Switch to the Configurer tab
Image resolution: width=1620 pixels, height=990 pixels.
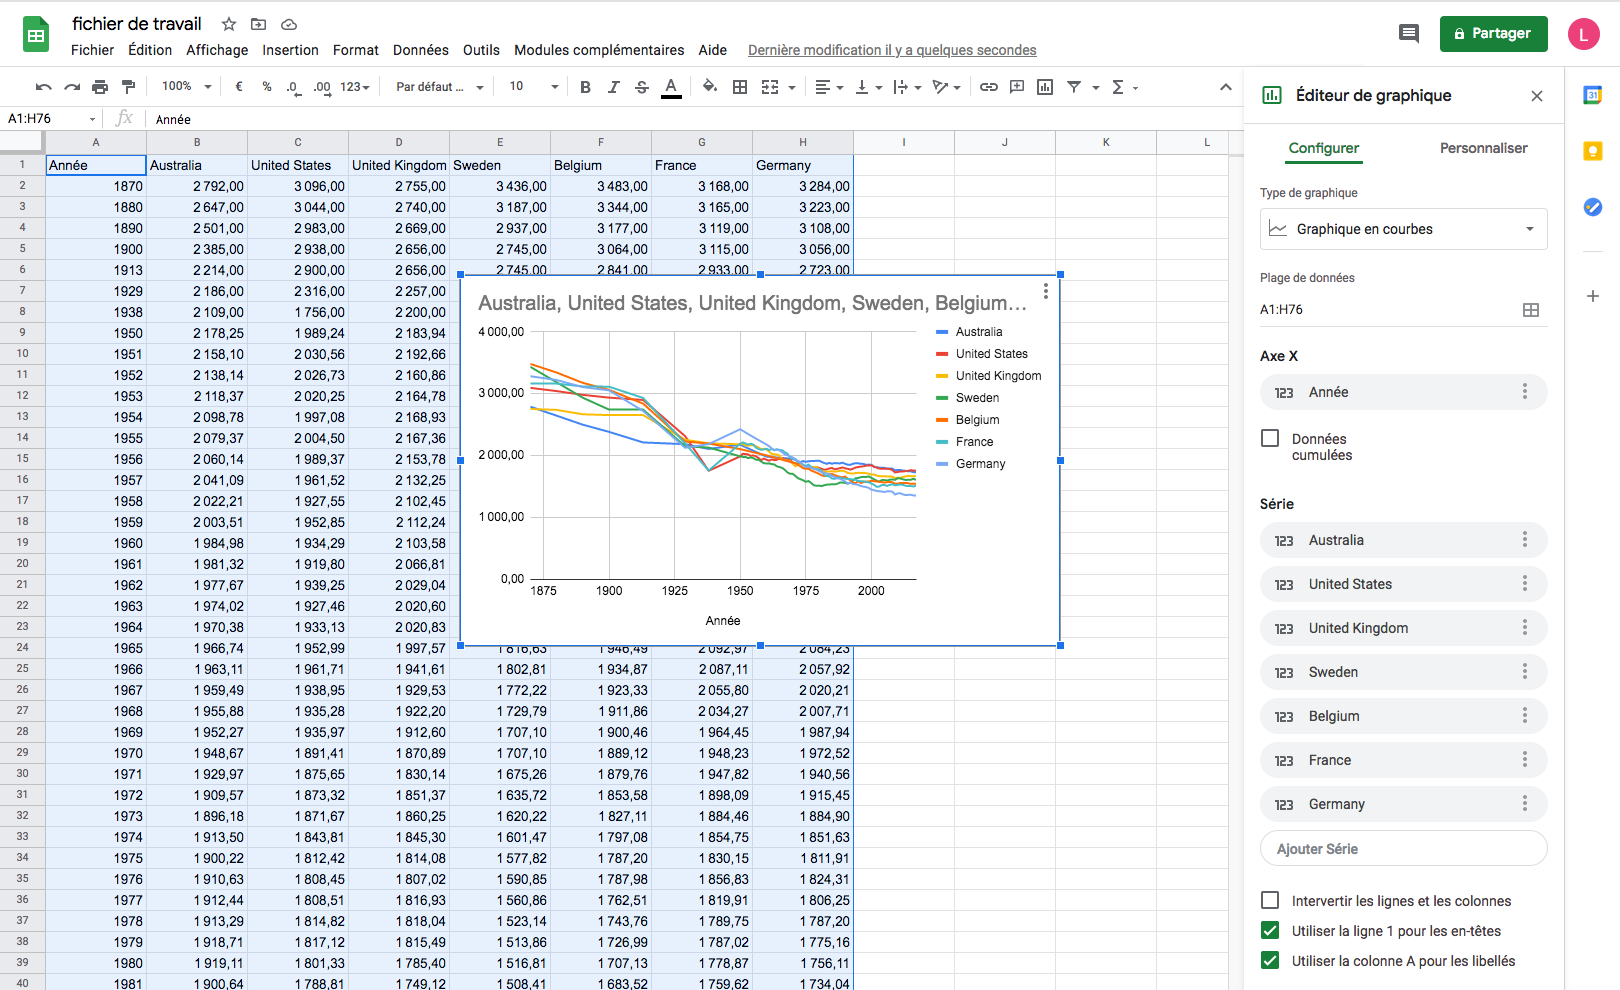[x=1323, y=148]
